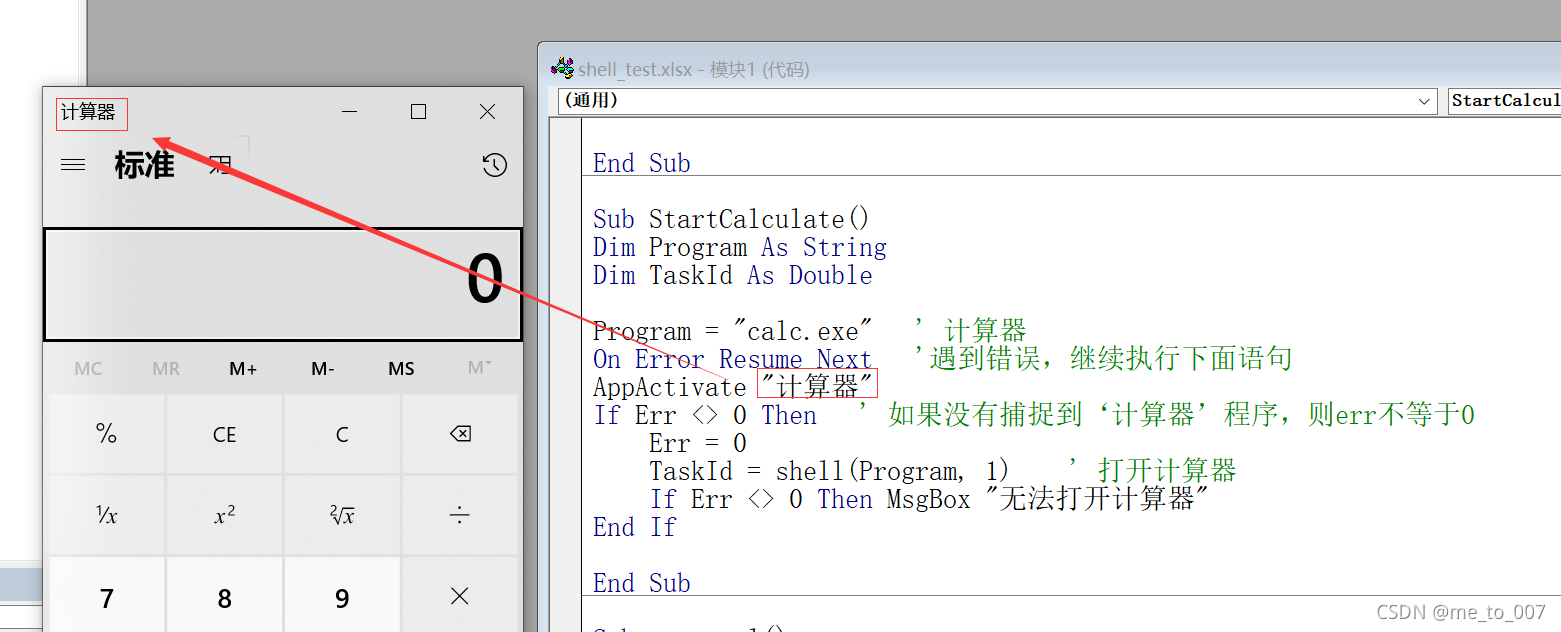Click the MS memory store button
The height and width of the screenshot is (632, 1561).
pyautogui.click(x=401, y=369)
